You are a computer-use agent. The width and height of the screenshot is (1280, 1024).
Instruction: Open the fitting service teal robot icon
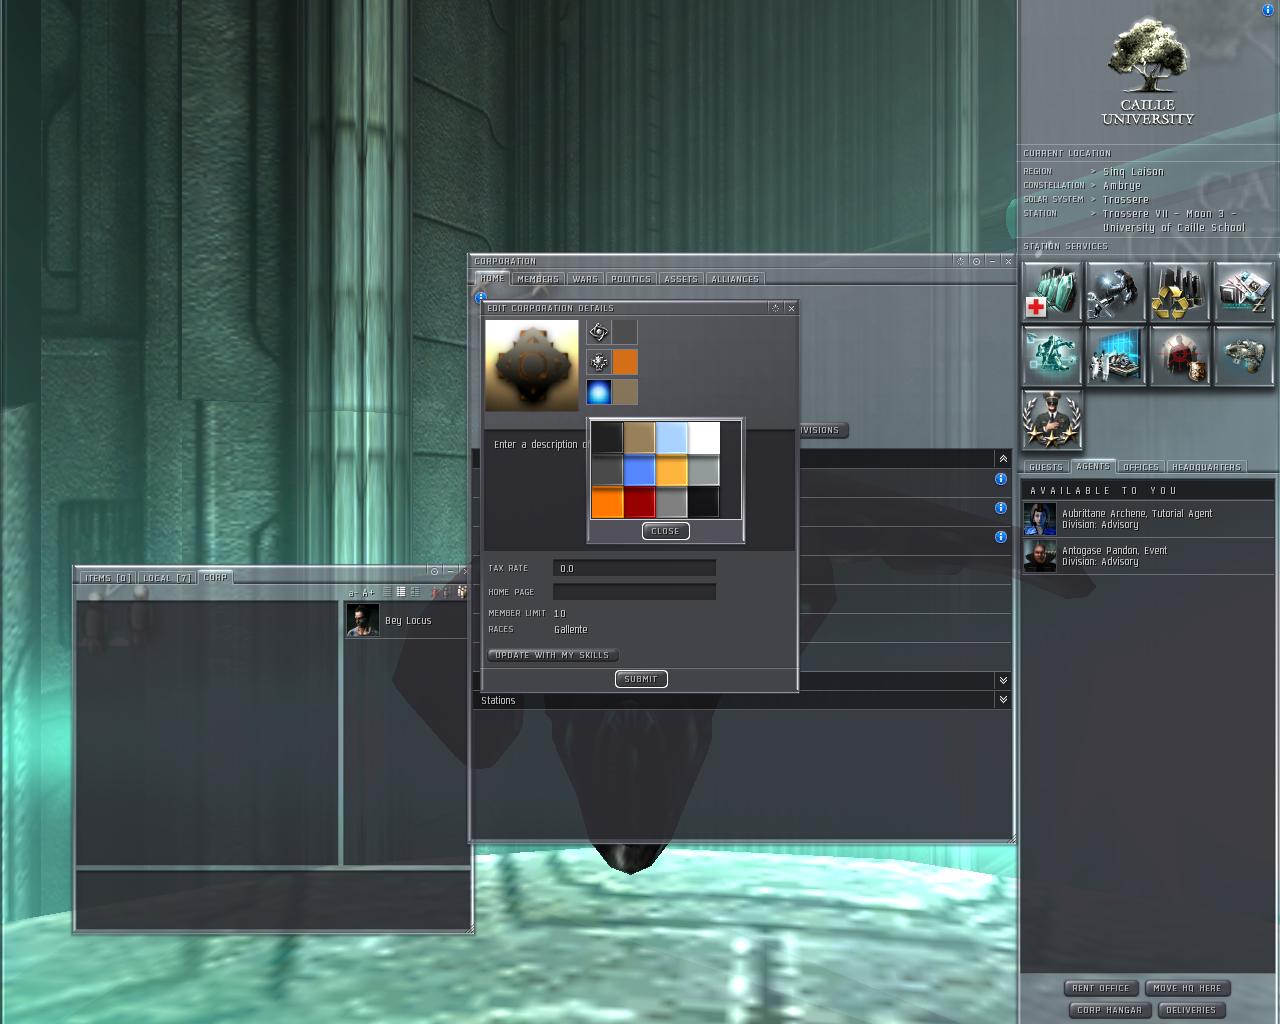[x=1052, y=356]
